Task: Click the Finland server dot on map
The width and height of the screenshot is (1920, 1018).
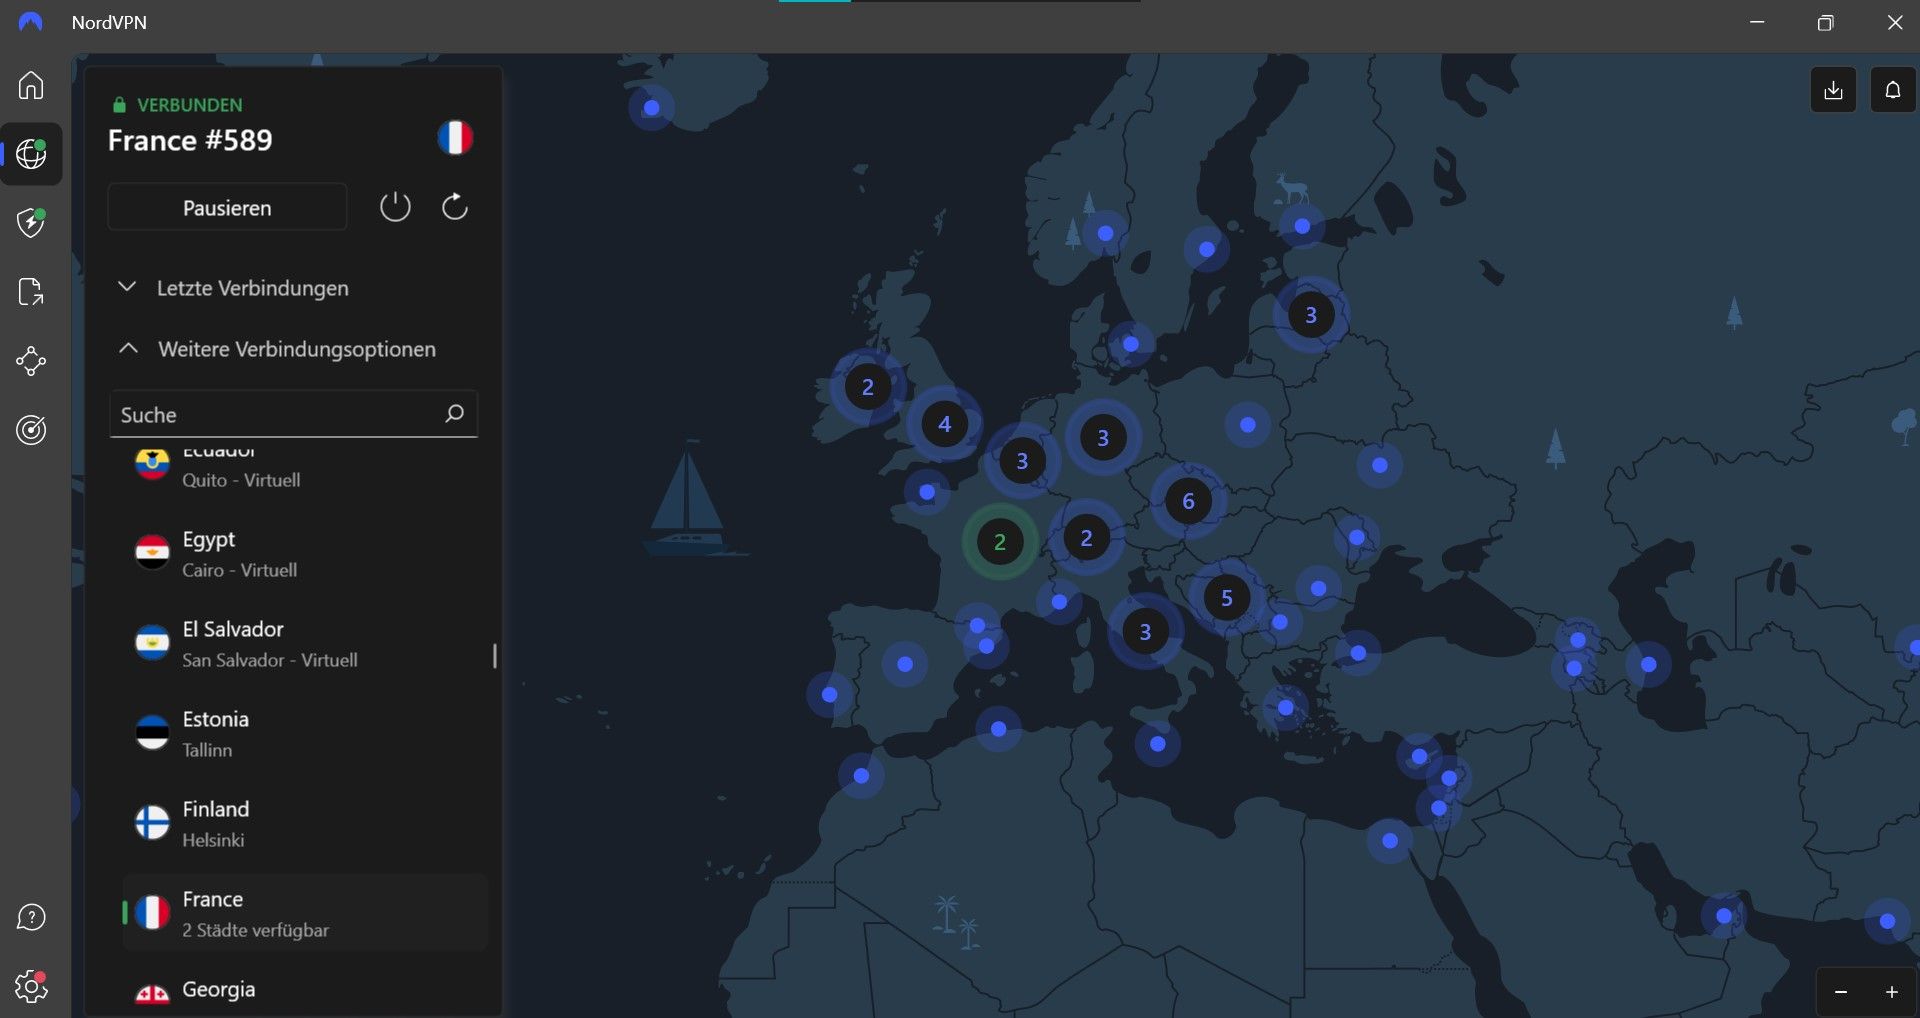Action: click(x=1302, y=226)
